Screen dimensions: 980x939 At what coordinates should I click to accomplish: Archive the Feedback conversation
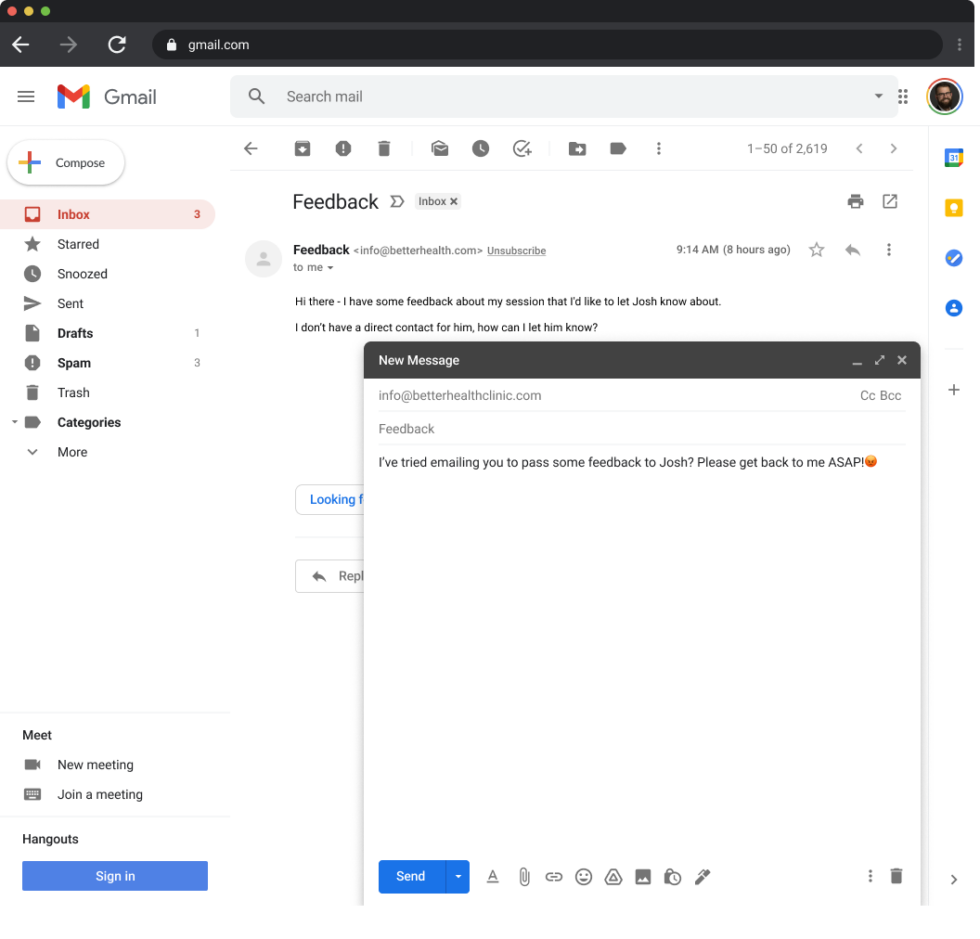tap(302, 149)
